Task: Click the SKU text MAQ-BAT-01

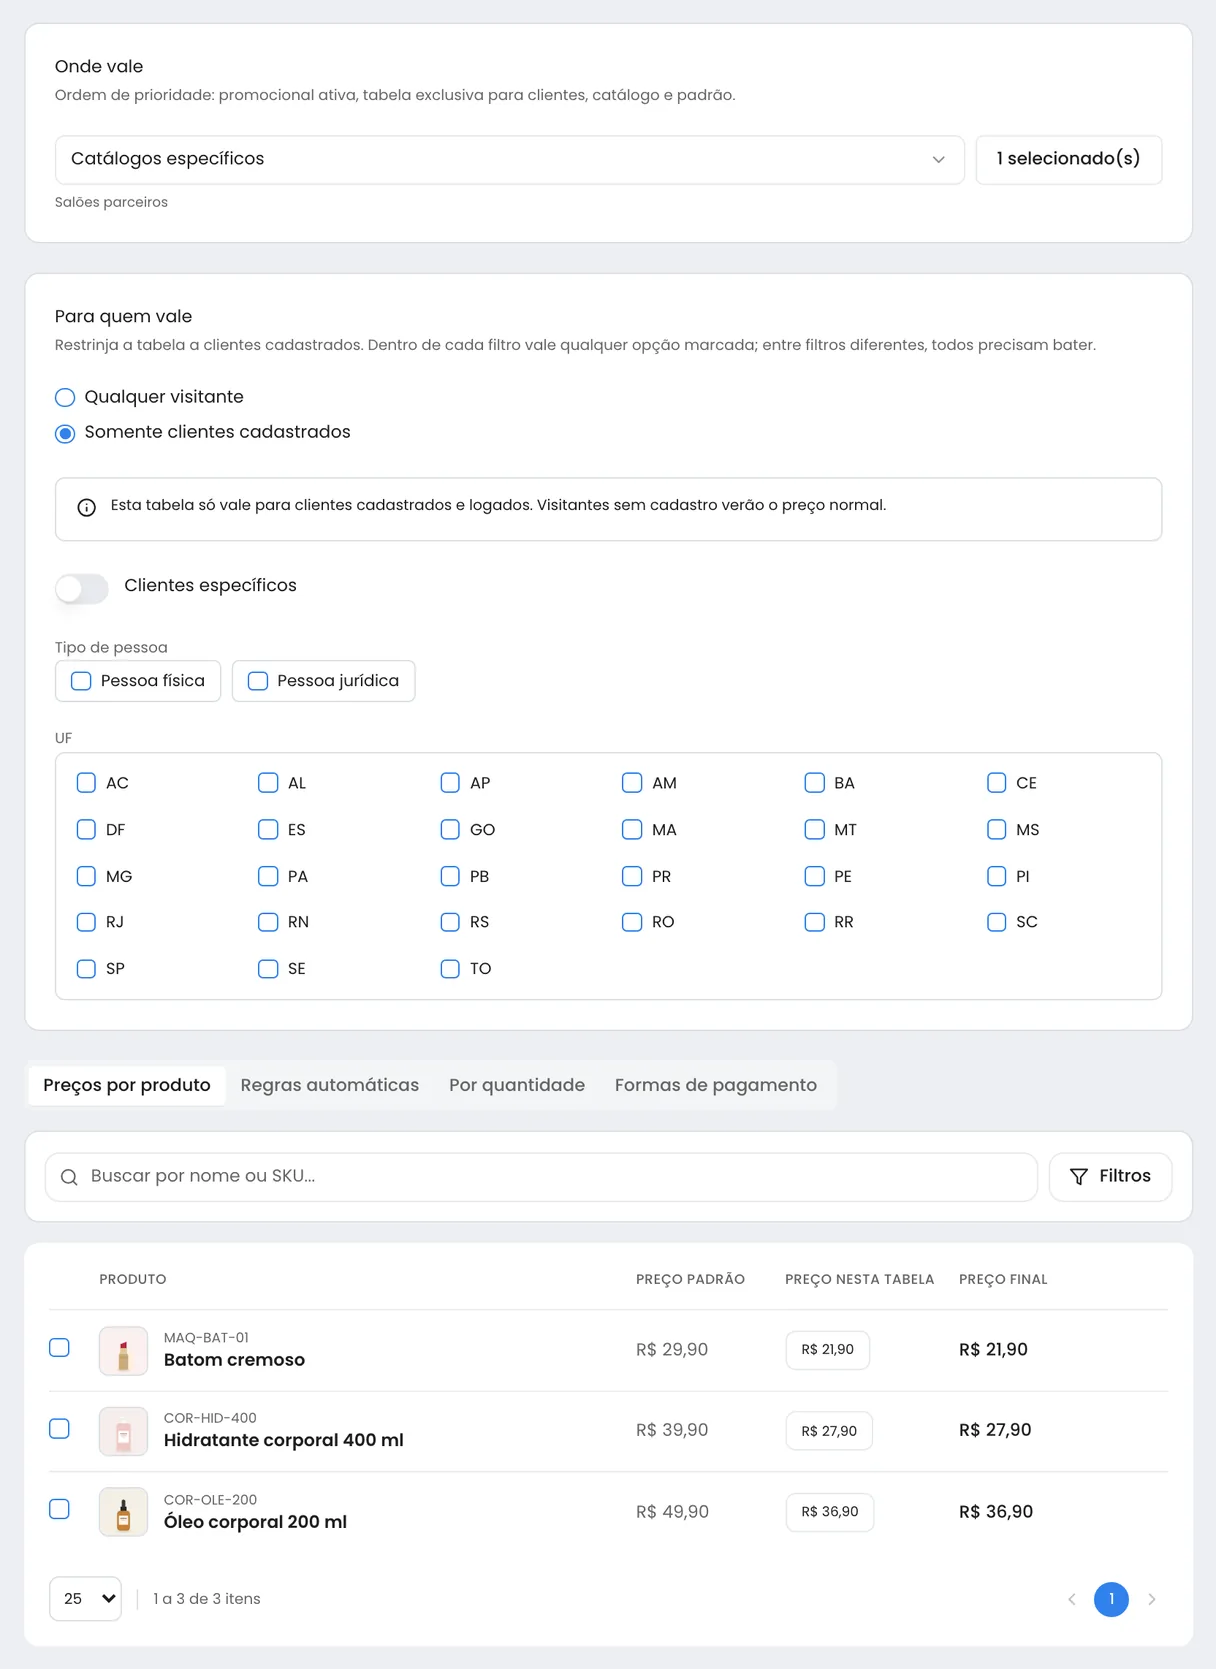Action: click(206, 1338)
